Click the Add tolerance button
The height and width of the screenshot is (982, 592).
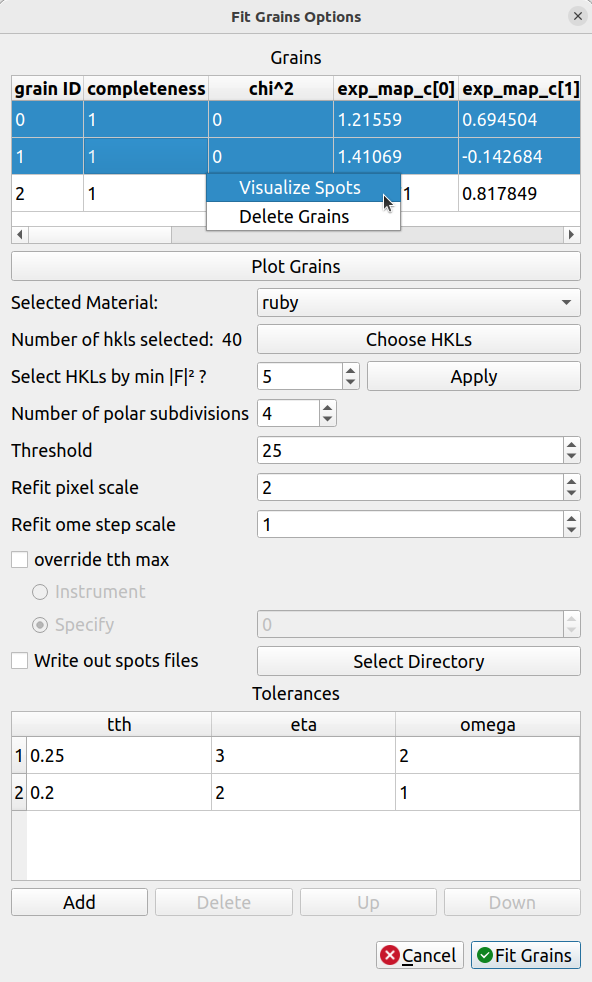coord(80,902)
